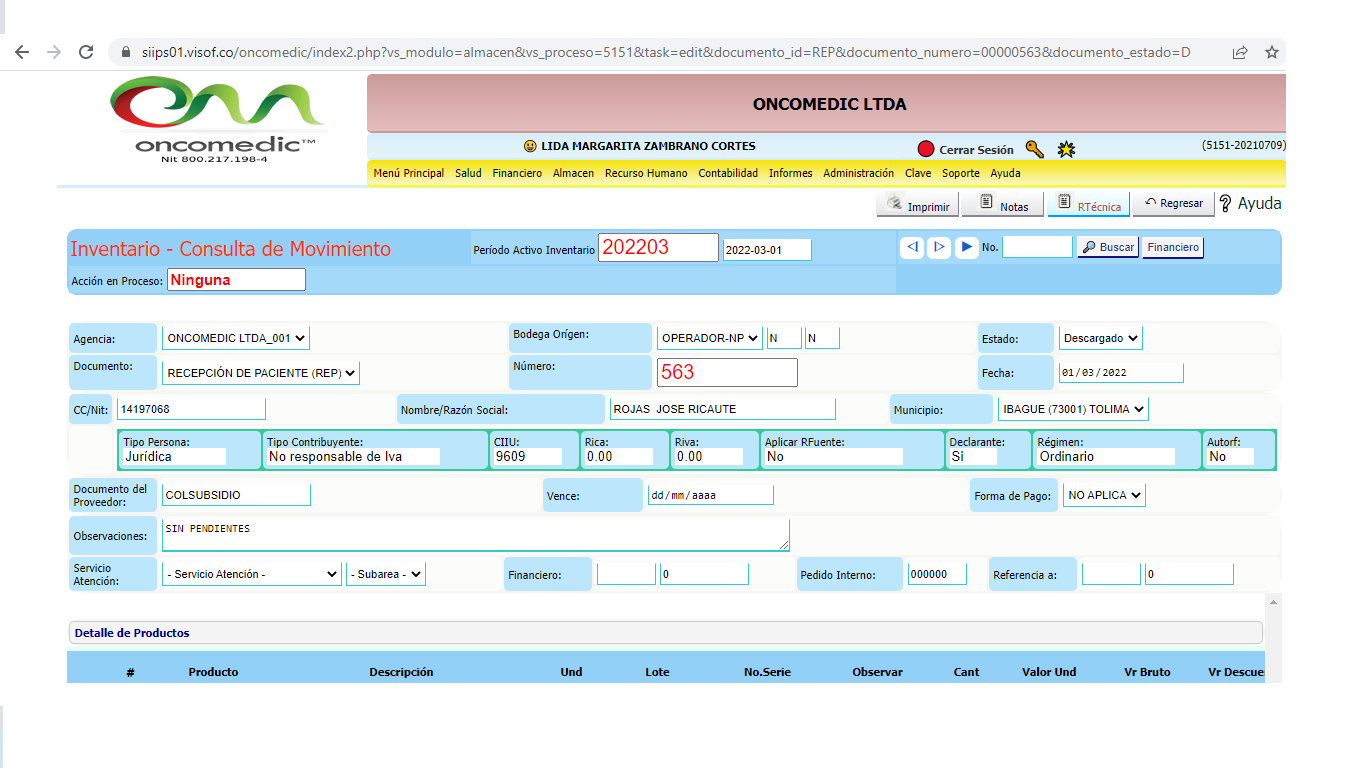The width and height of the screenshot is (1366, 768).
Task: Click the golden key icon
Action: [x=1035, y=150]
